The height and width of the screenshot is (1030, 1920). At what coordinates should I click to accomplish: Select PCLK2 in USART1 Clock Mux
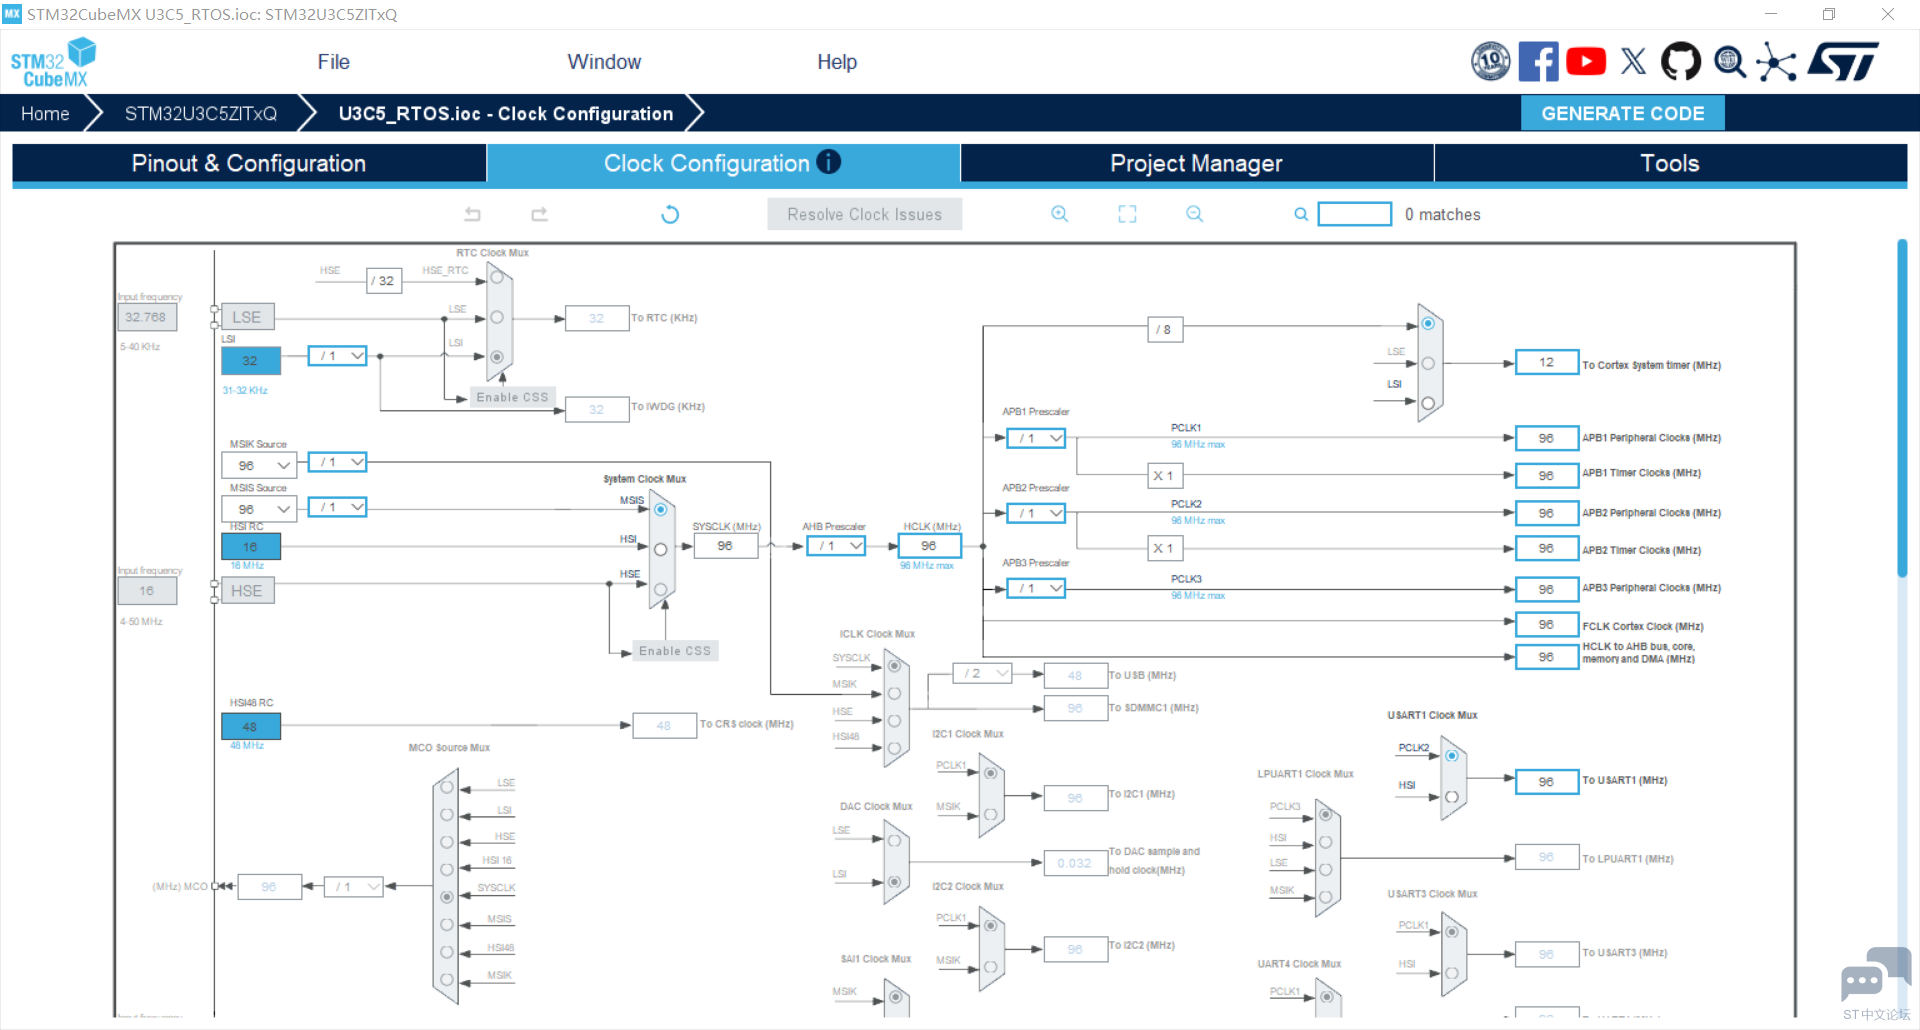coord(1452,756)
